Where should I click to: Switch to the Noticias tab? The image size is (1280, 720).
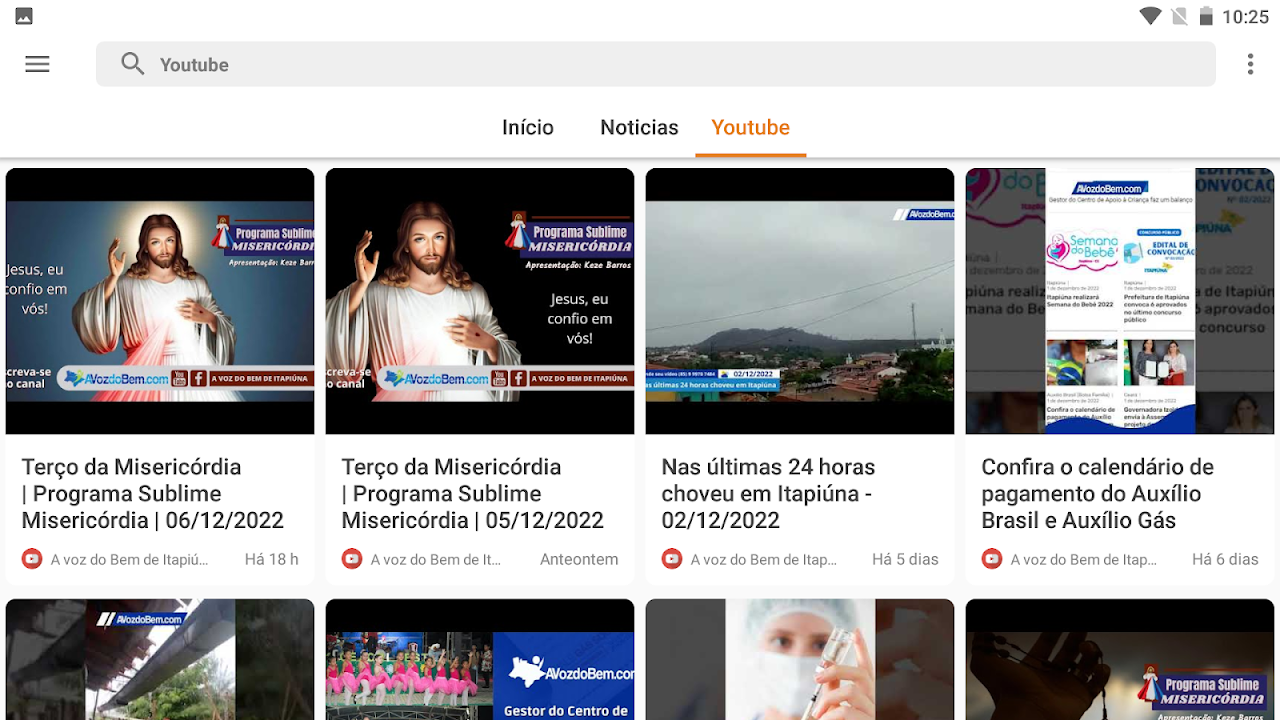[x=639, y=127]
